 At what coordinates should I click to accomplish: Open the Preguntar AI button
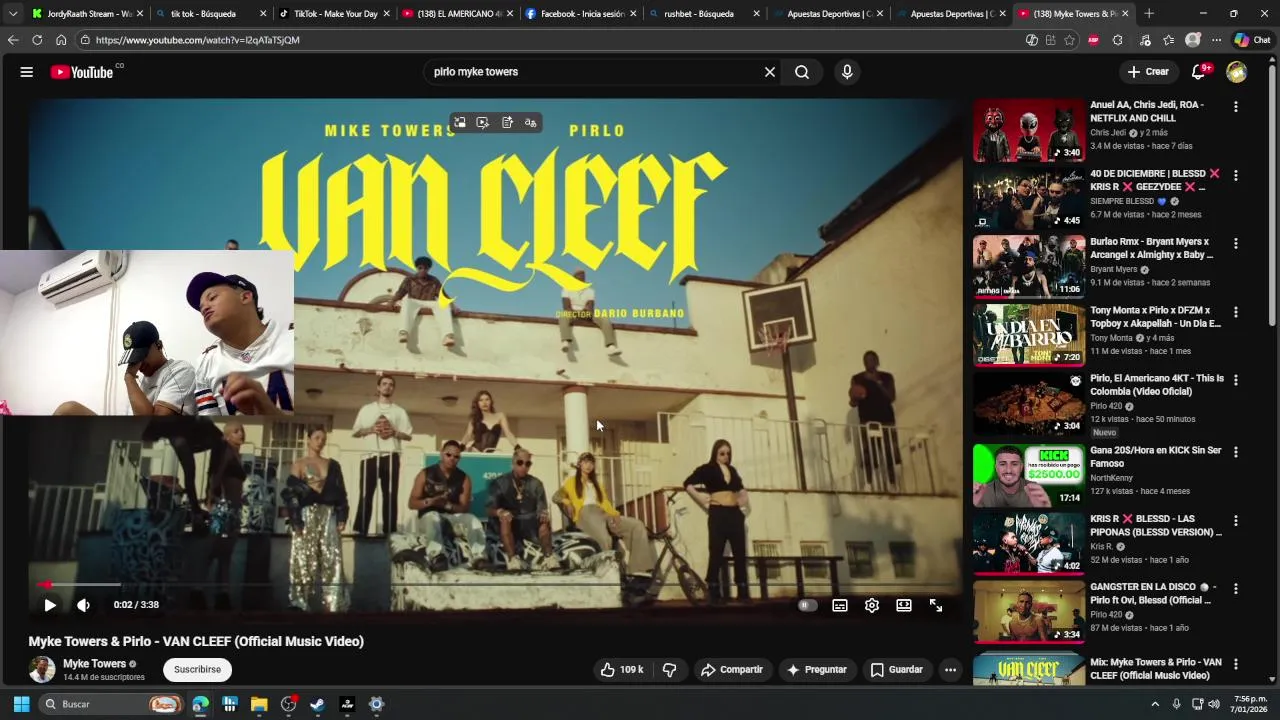[x=817, y=670]
